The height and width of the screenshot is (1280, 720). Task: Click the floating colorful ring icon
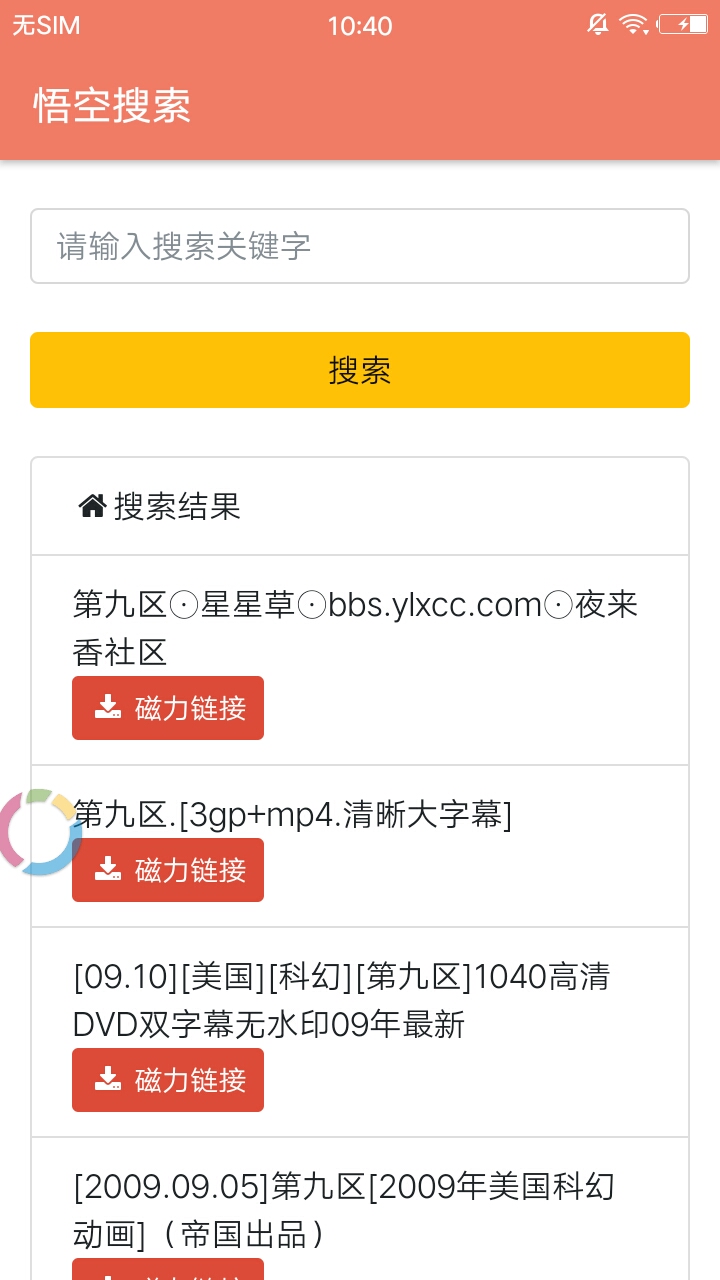38,832
